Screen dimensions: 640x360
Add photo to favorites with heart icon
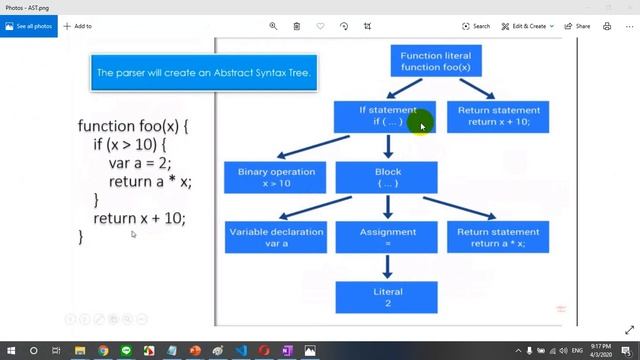[320, 26]
